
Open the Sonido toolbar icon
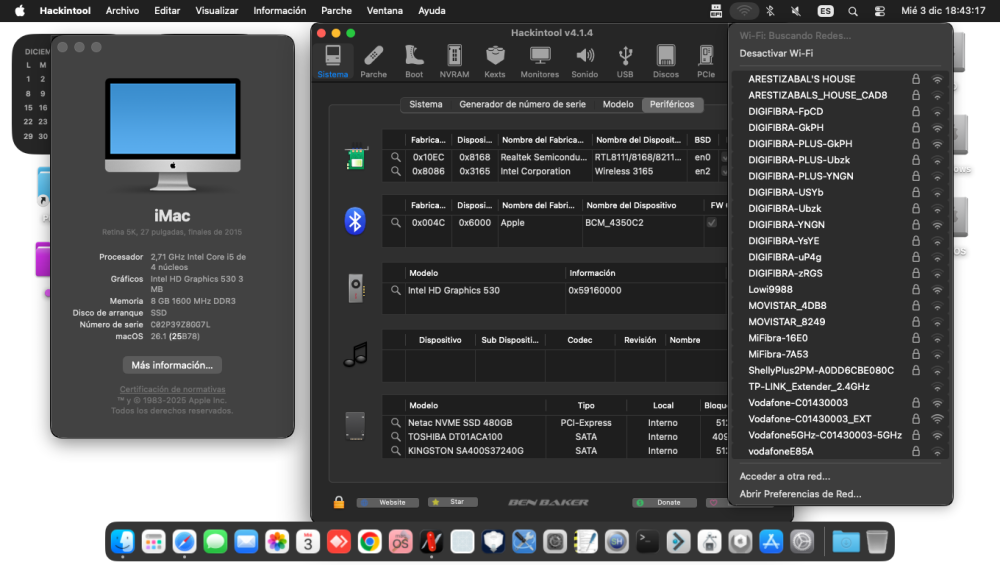584,61
